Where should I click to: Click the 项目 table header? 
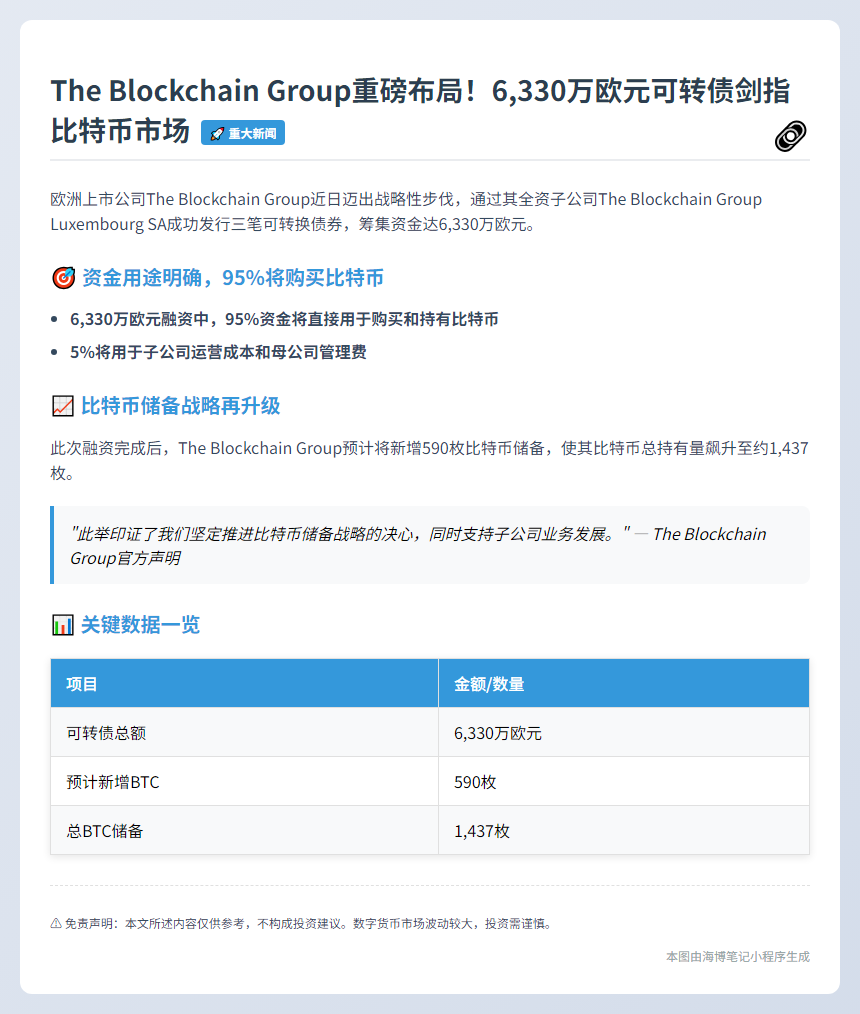[x=244, y=684]
